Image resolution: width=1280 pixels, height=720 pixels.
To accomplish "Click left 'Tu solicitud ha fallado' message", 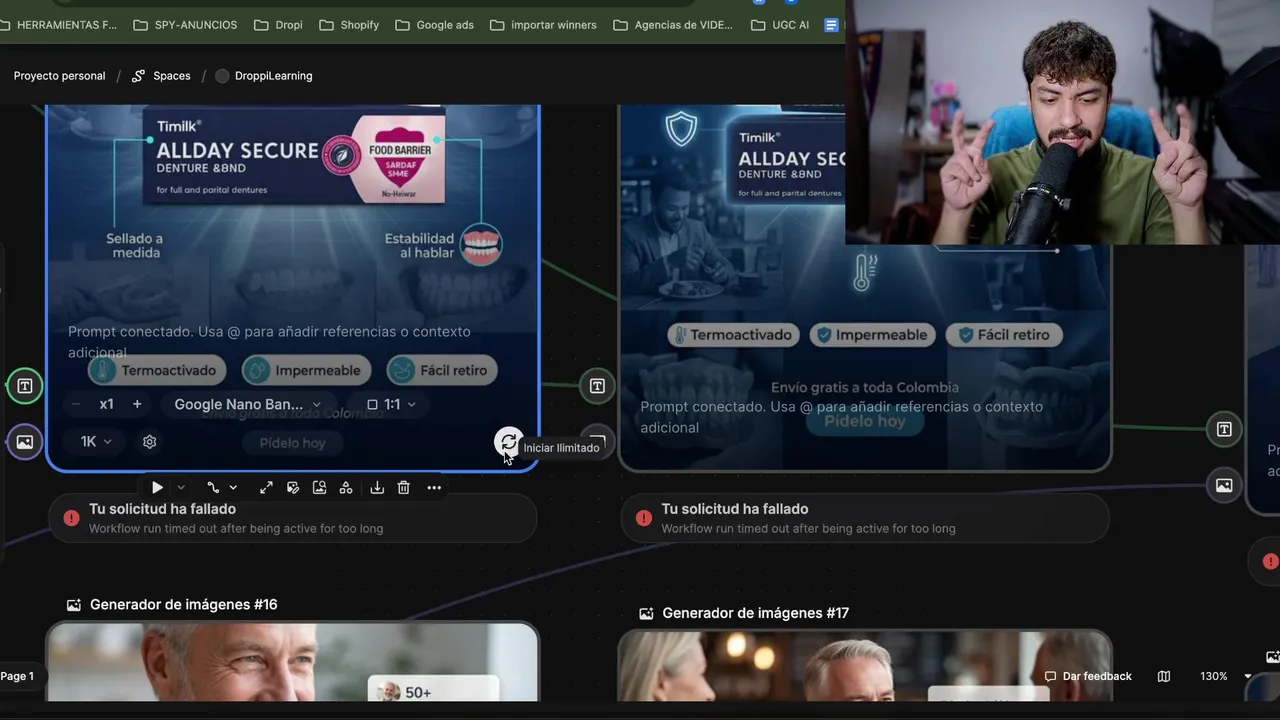I will point(162,509).
